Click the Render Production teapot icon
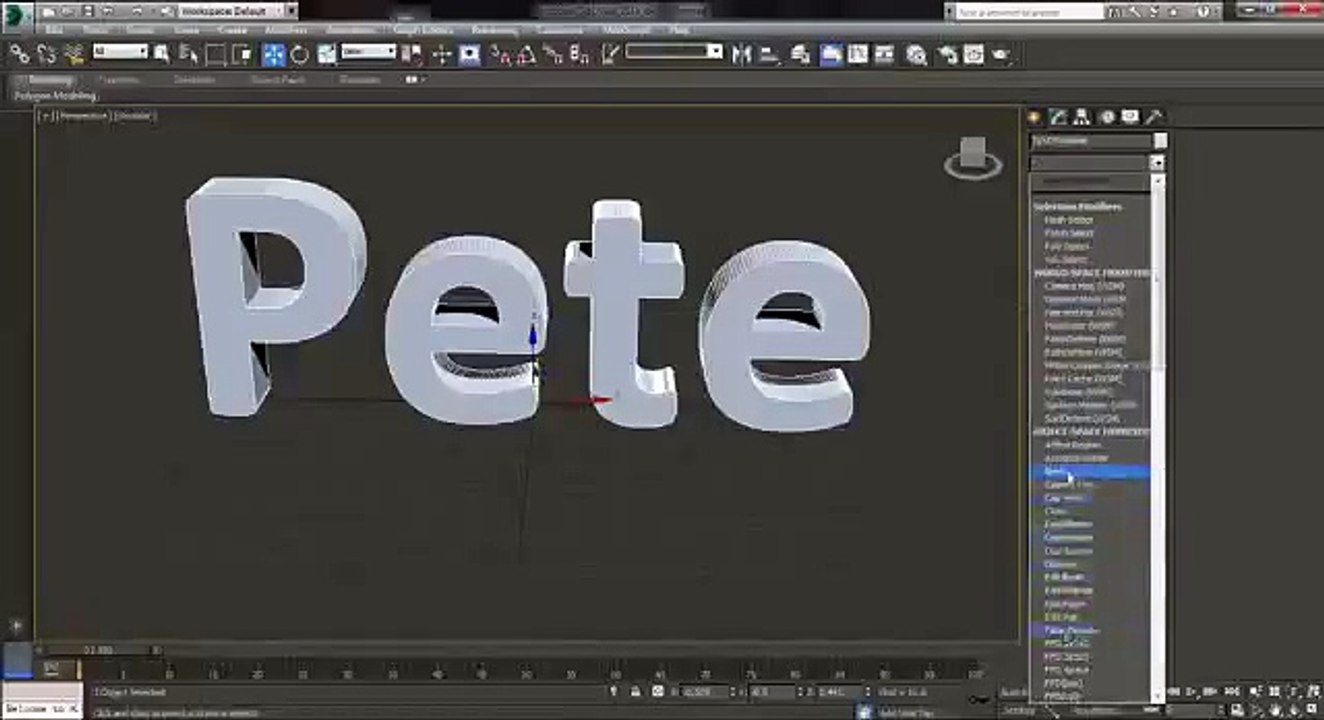 coord(1001,54)
